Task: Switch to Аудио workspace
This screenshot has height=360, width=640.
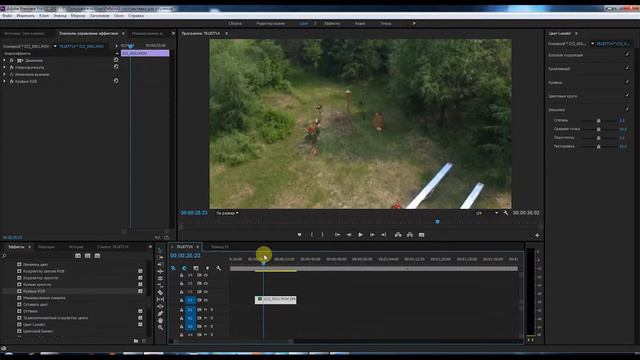Action: pos(360,23)
